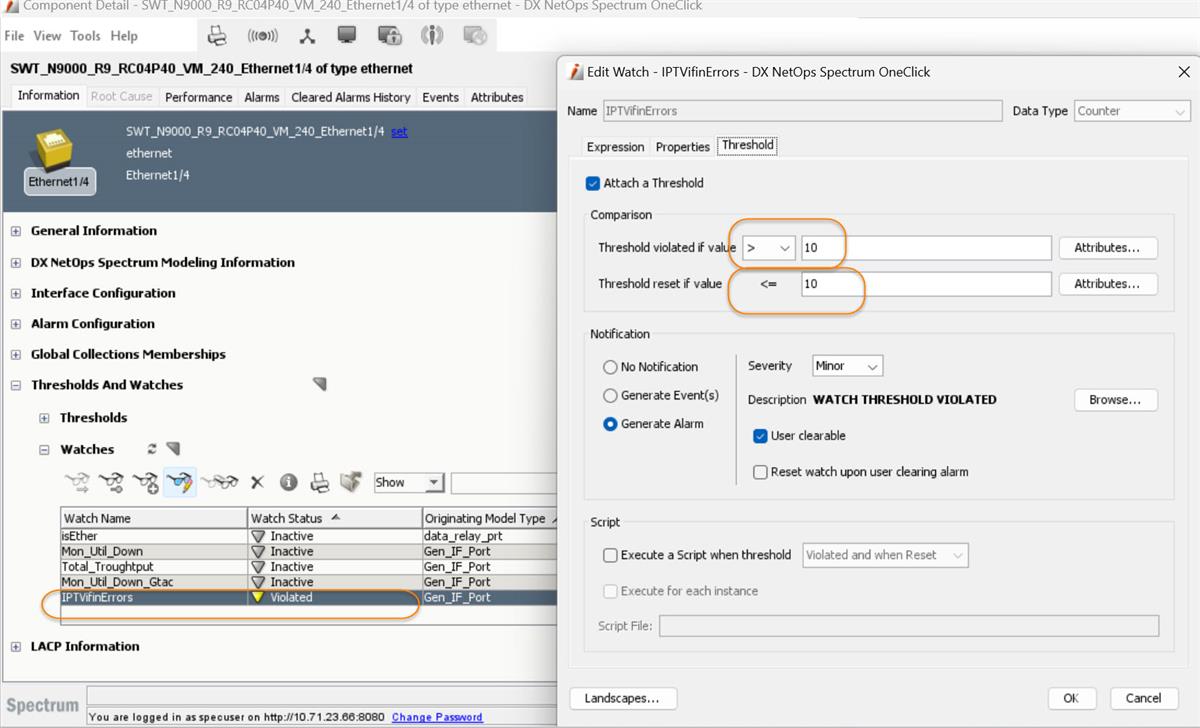Click the broadcast signal icon in the top toolbar
Screen dimensions: 1200x728
(x=262, y=36)
